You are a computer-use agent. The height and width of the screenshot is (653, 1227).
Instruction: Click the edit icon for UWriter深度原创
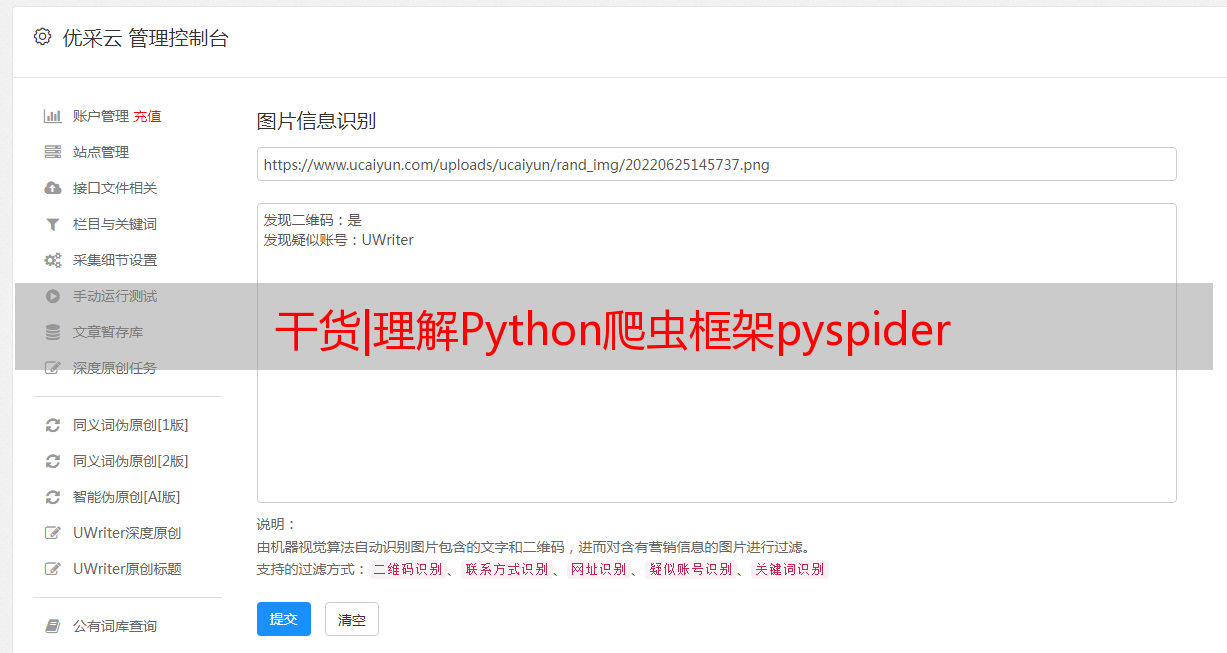tap(53, 533)
